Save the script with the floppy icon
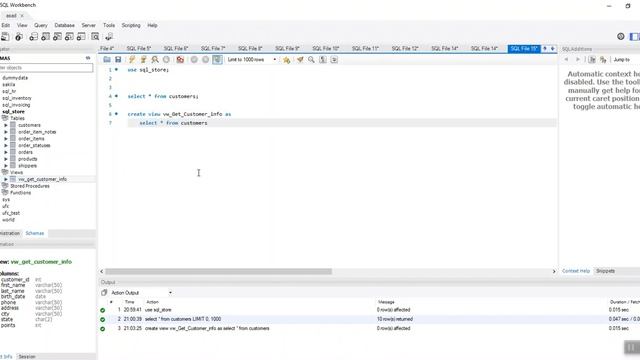 [118, 60]
